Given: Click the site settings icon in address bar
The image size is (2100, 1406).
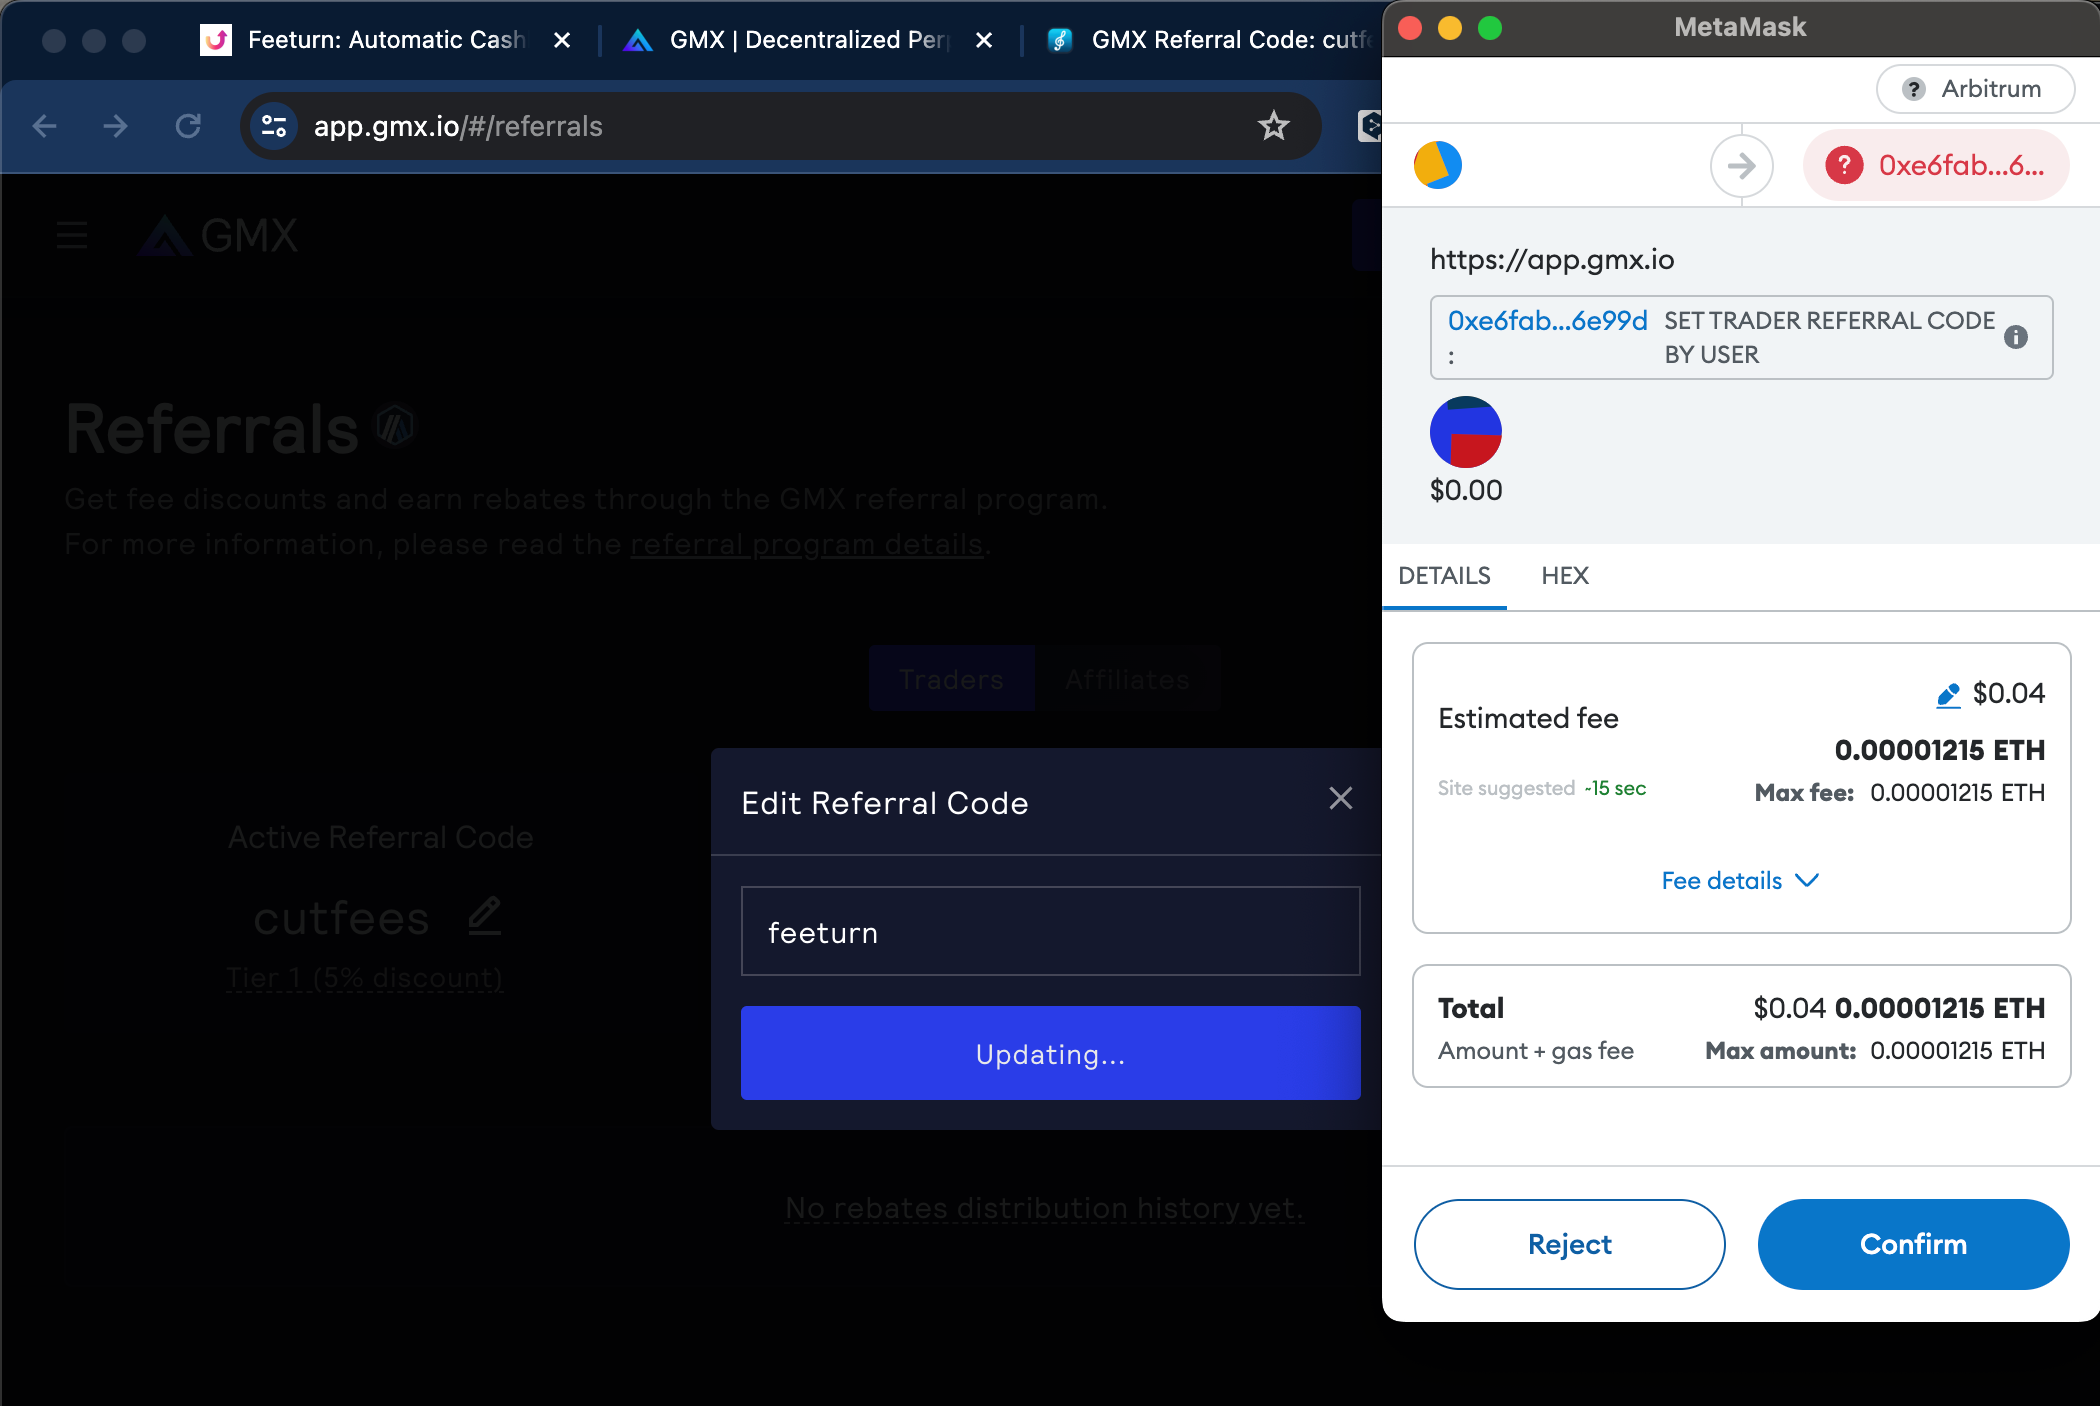Looking at the screenshot, I should pos(274,126).
